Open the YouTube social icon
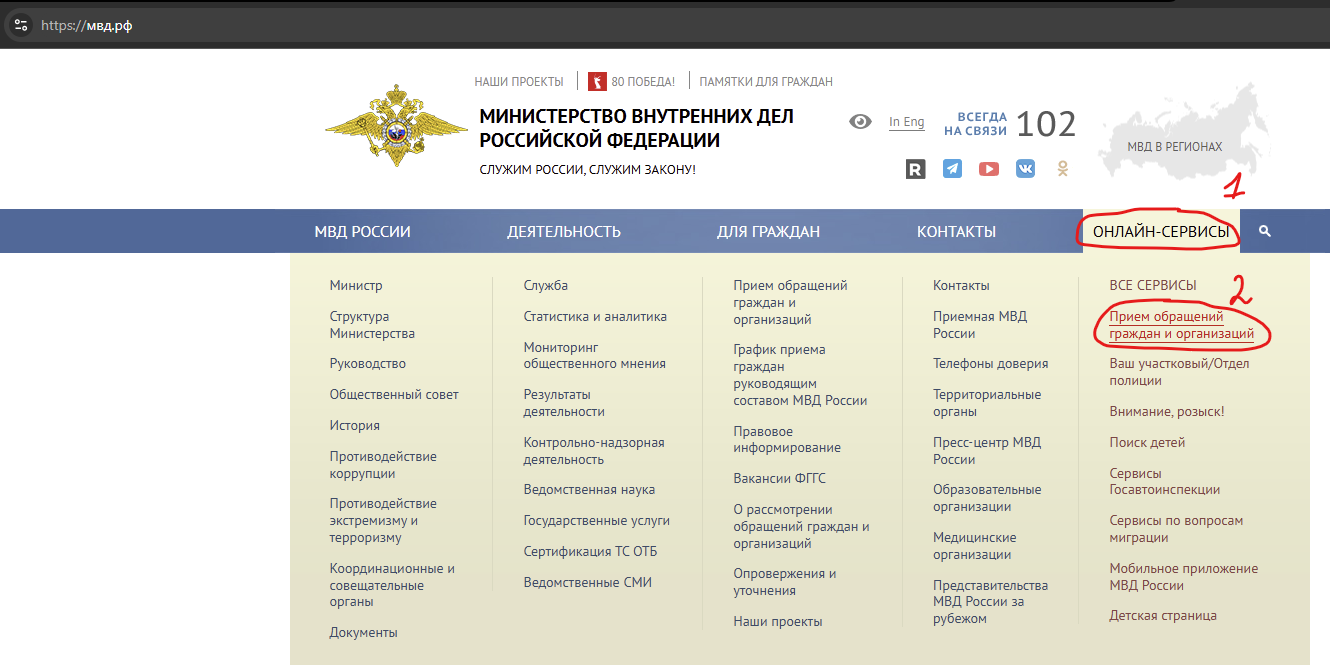Screen dimensions: 1330x669 coord(989,169)
